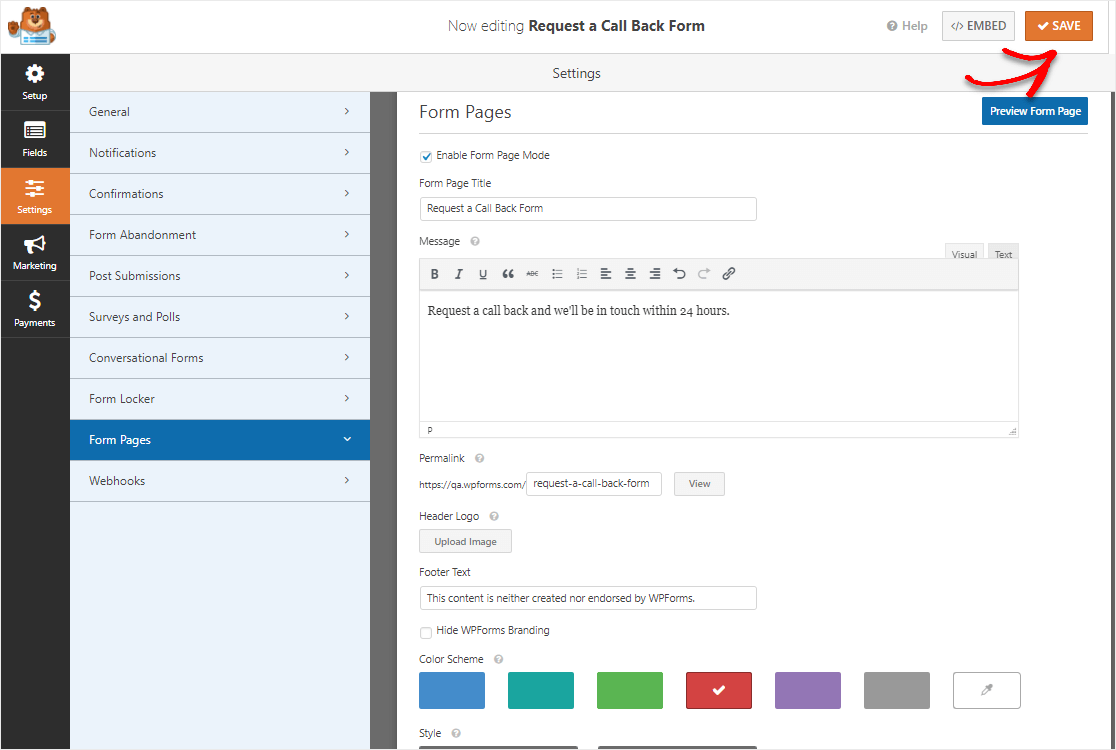Expand the Confirmations settings section
The image size is (1116, 750).
coord(220,194)
